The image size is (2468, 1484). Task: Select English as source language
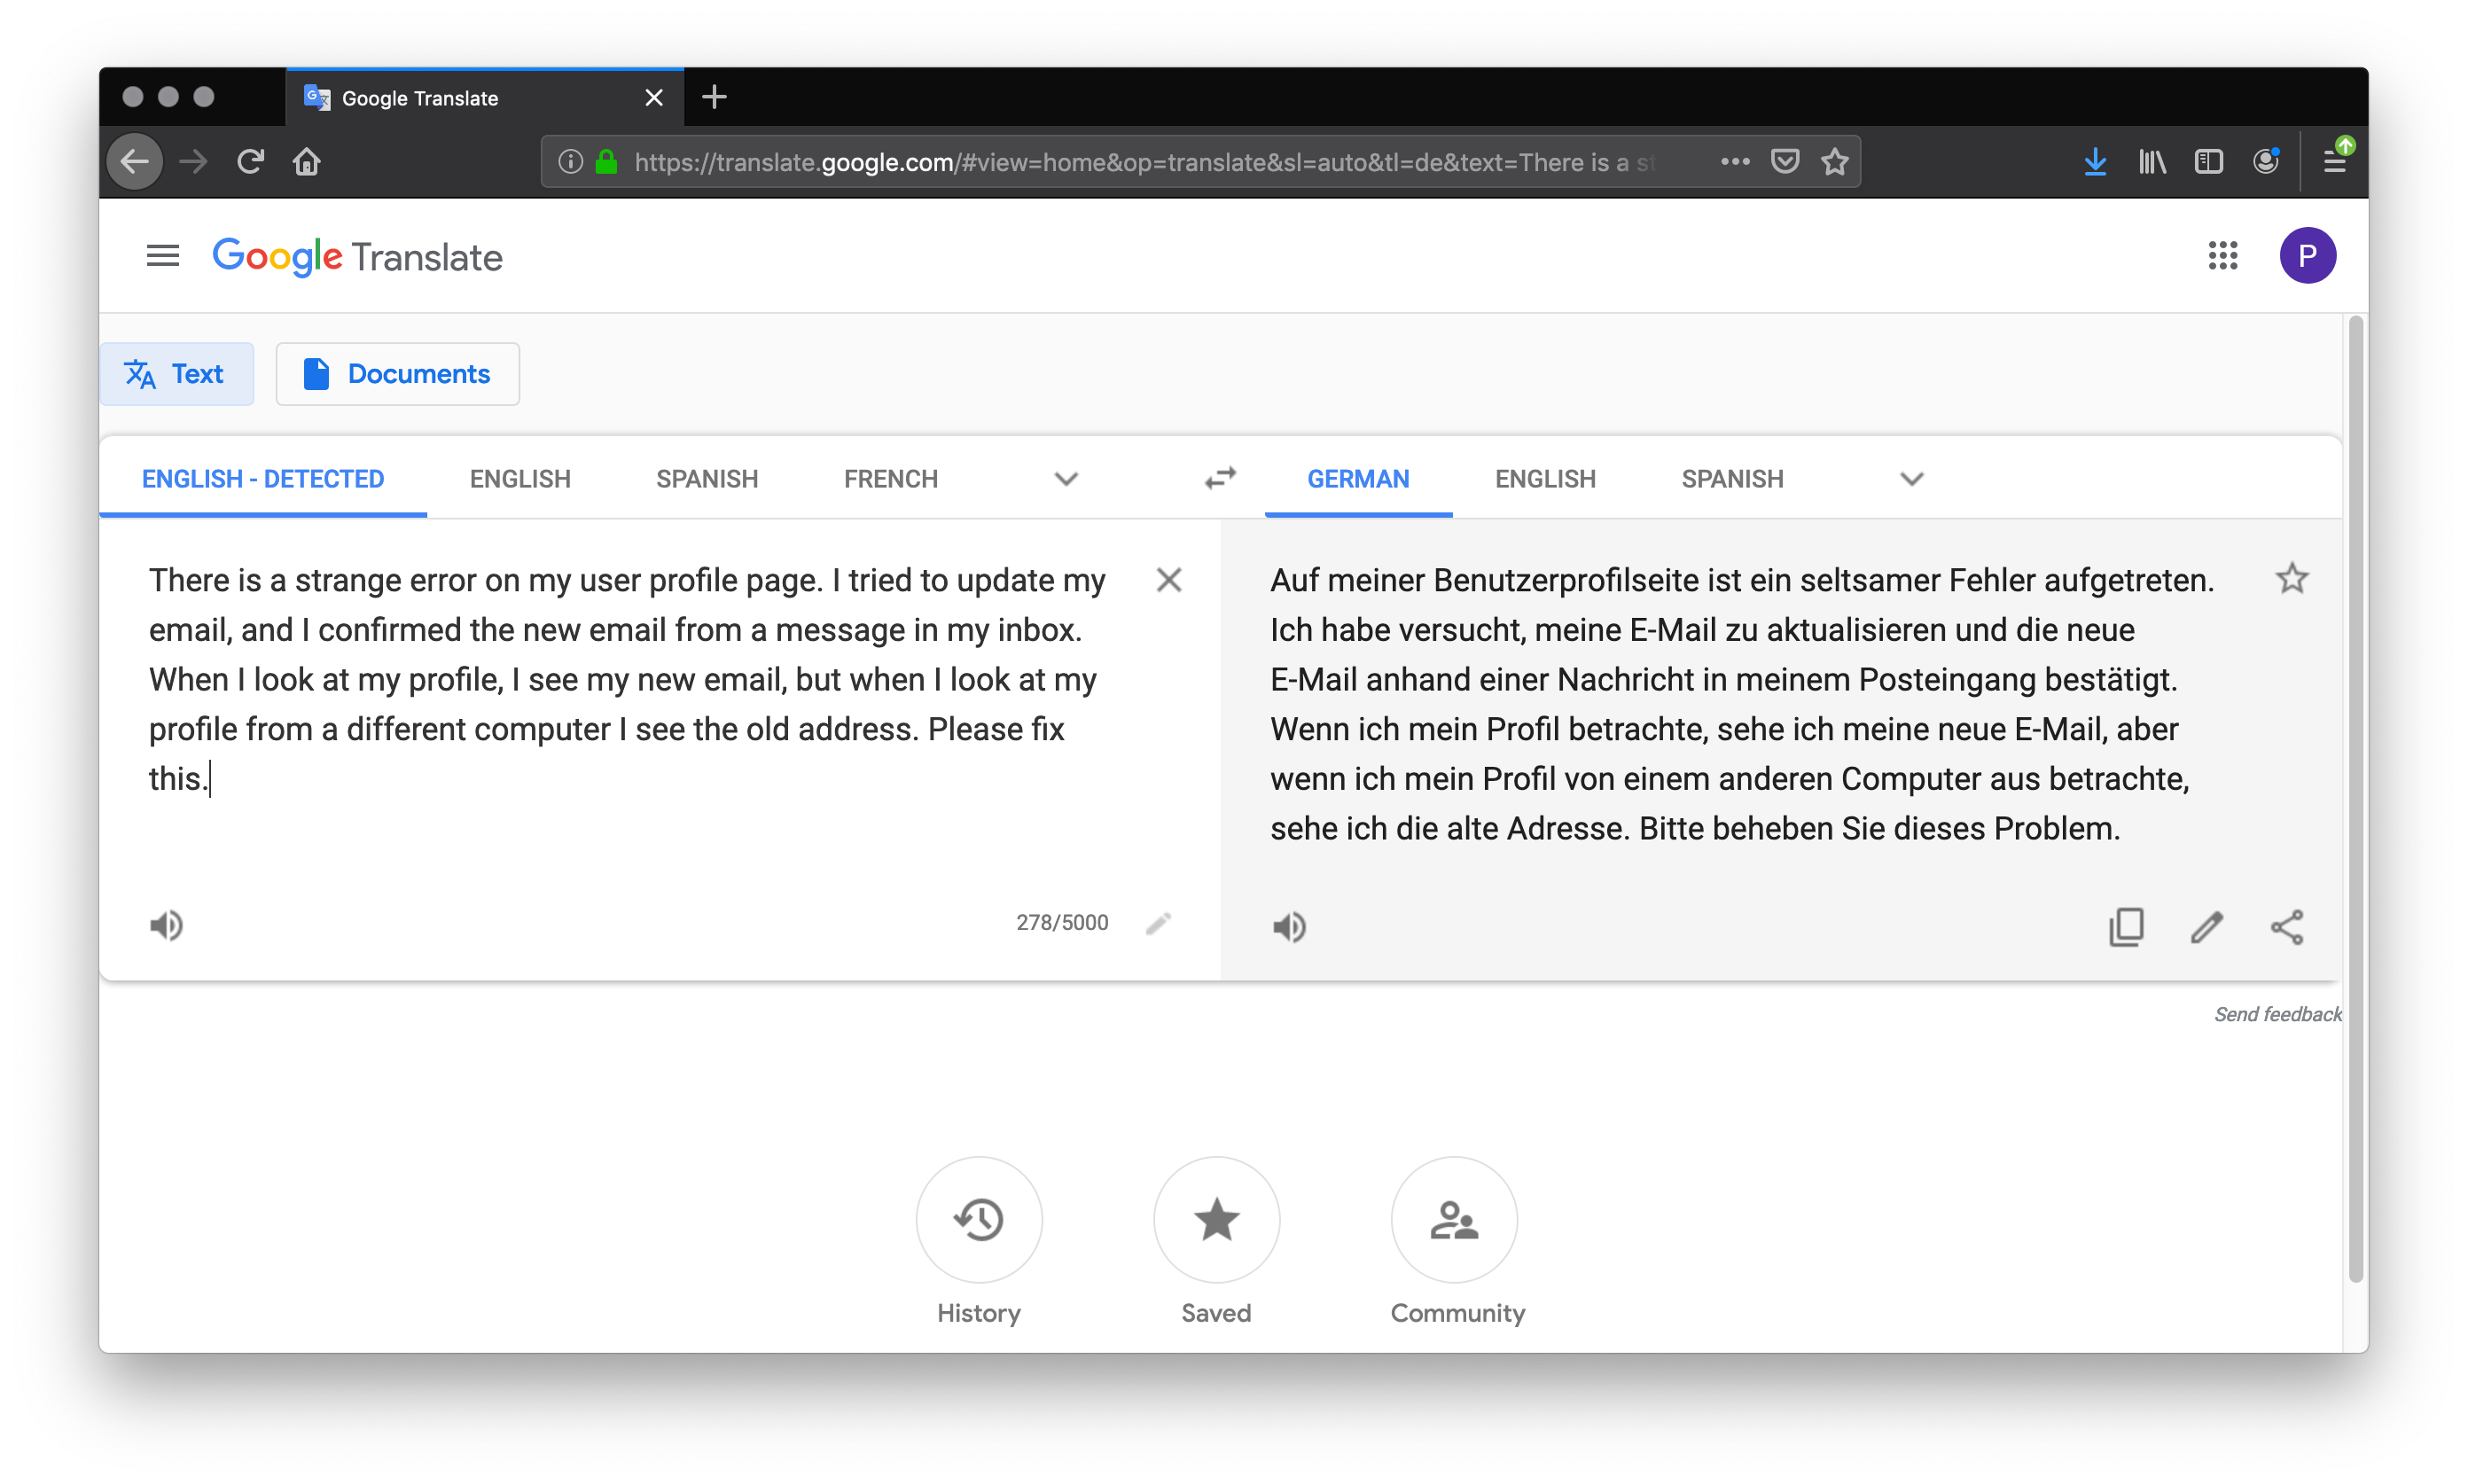click(520, 479)
